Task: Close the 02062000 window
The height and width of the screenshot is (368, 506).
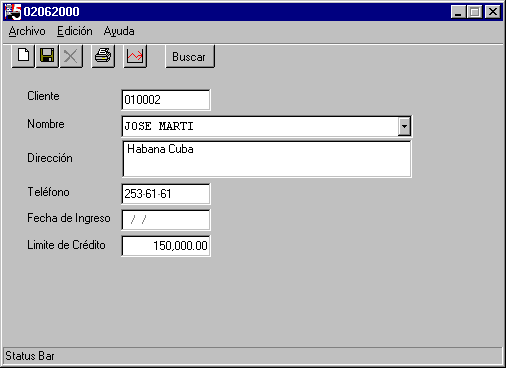Action: (x=493, y=12)
